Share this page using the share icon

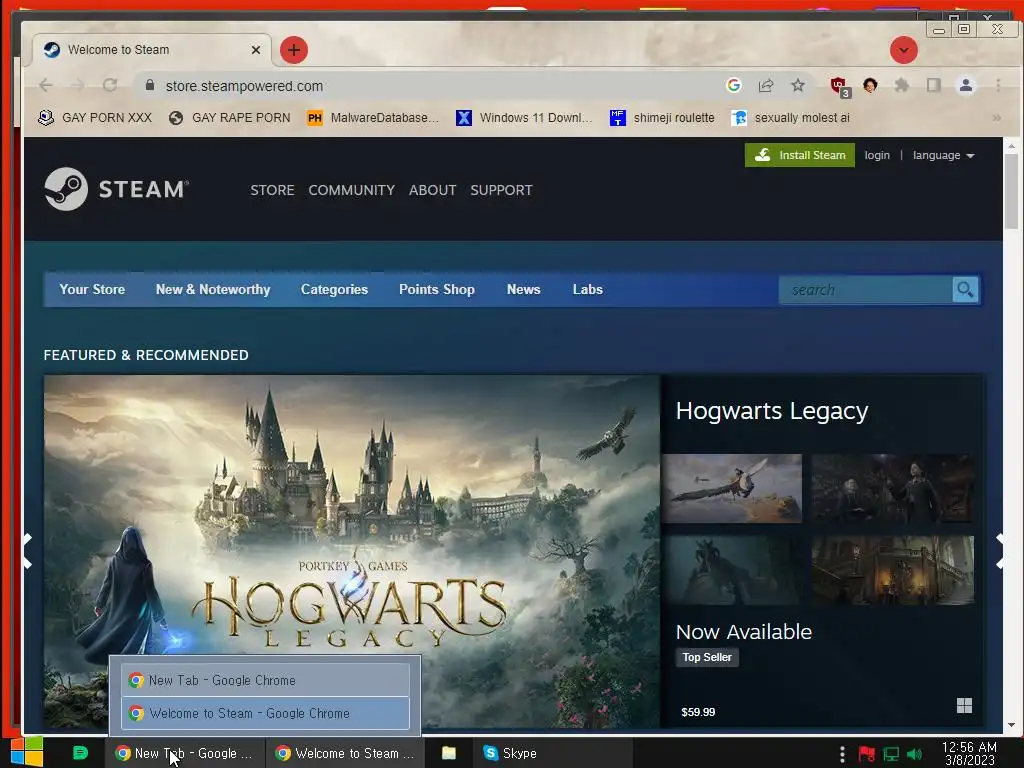click(x=765, y=85)
